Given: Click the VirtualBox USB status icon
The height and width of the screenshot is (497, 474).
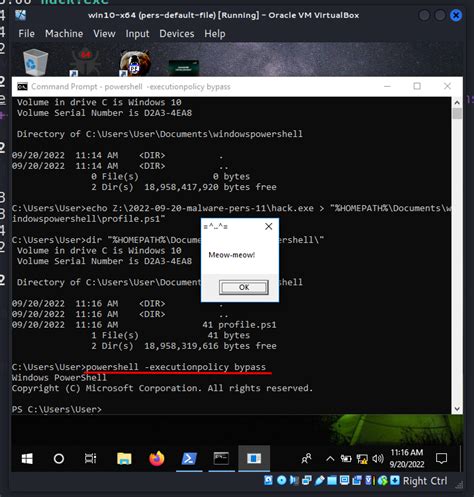Looking at the screenshot, I should (x=319, y=480).
